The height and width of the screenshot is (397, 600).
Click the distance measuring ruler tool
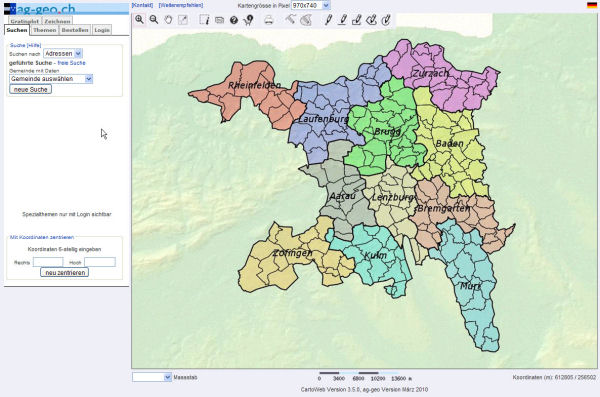[x=290, y=19]
